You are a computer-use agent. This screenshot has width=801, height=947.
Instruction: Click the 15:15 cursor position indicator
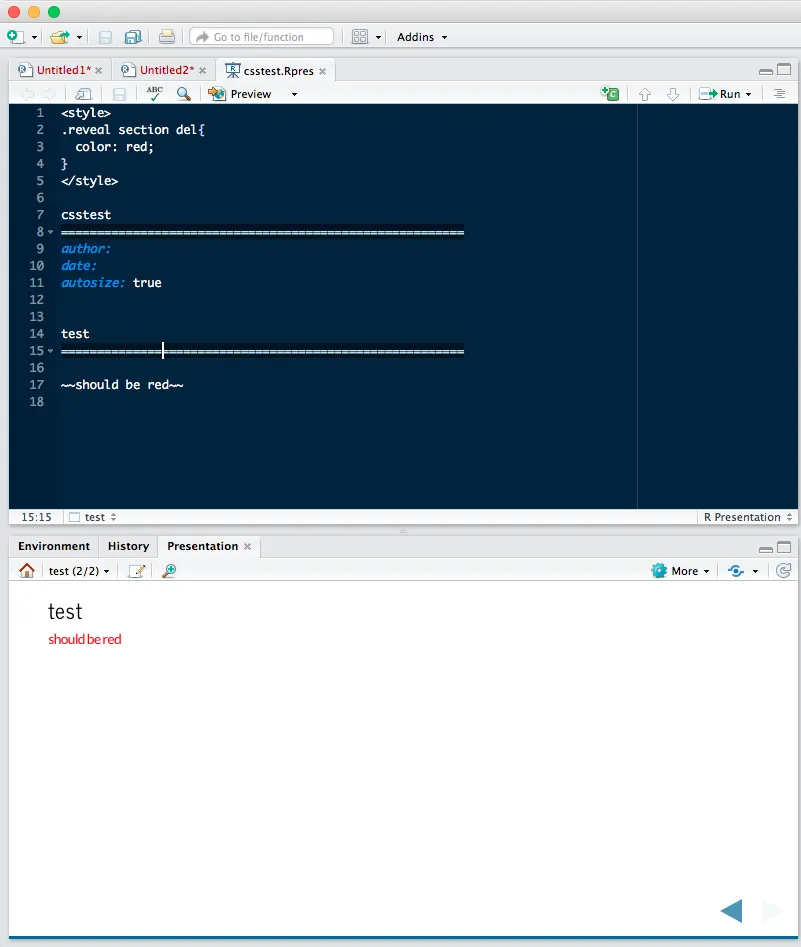(36, 517)
